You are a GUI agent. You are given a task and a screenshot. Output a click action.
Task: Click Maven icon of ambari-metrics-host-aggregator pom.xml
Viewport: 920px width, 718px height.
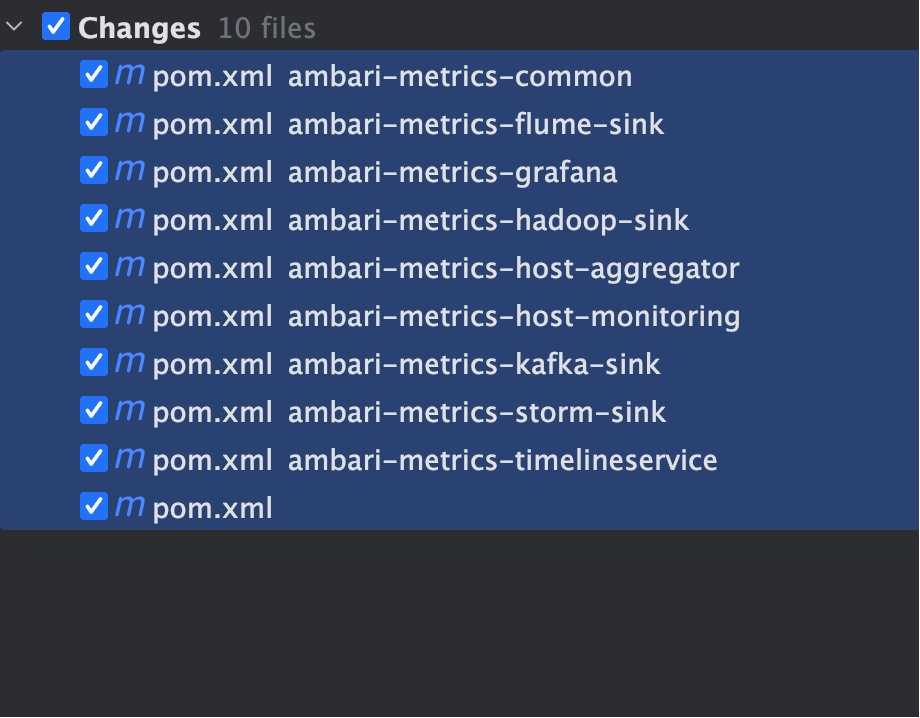point(130,267)
